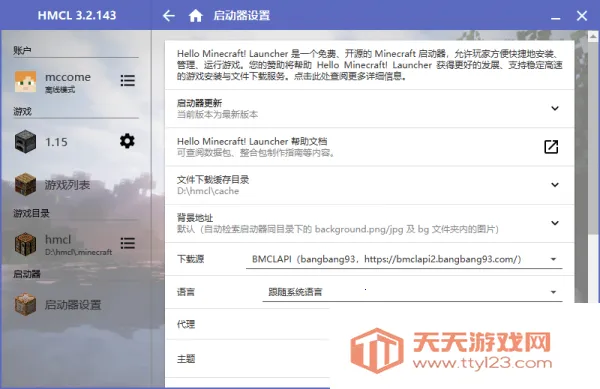Click the HMCL 3.2.143 title text
This screenshot has width=600, height=389.
[x=77, y=15]
